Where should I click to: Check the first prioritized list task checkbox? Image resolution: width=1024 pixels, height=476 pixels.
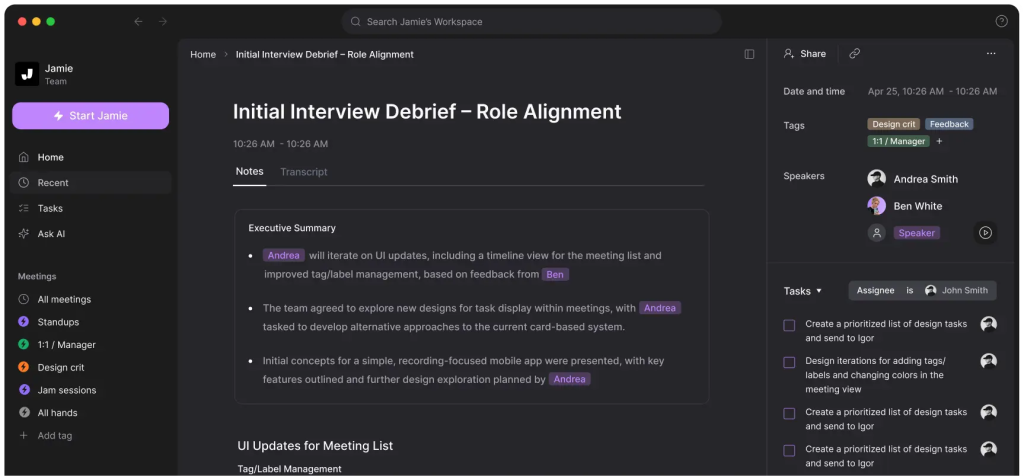tap(789, 325)
